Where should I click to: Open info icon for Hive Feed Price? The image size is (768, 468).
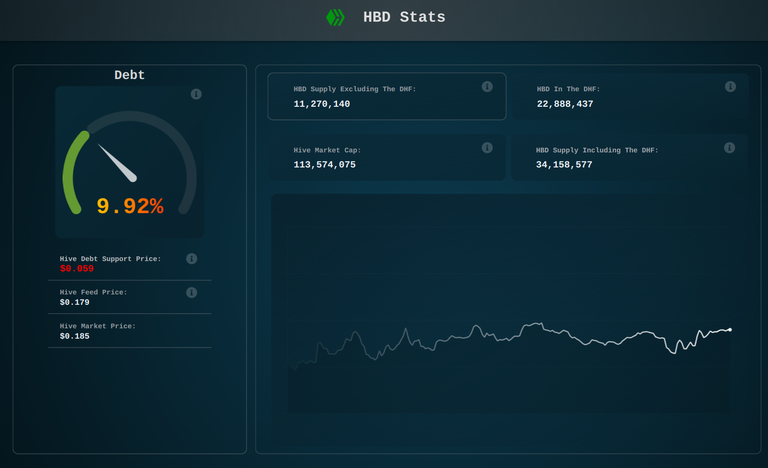click(192, 292)
